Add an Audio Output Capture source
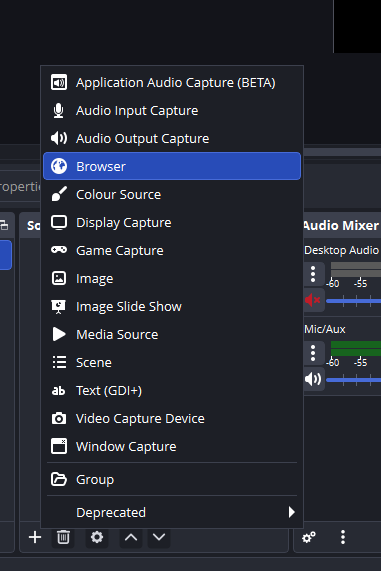This screenshot has height=571, width=381. click(x=172, y=138)
